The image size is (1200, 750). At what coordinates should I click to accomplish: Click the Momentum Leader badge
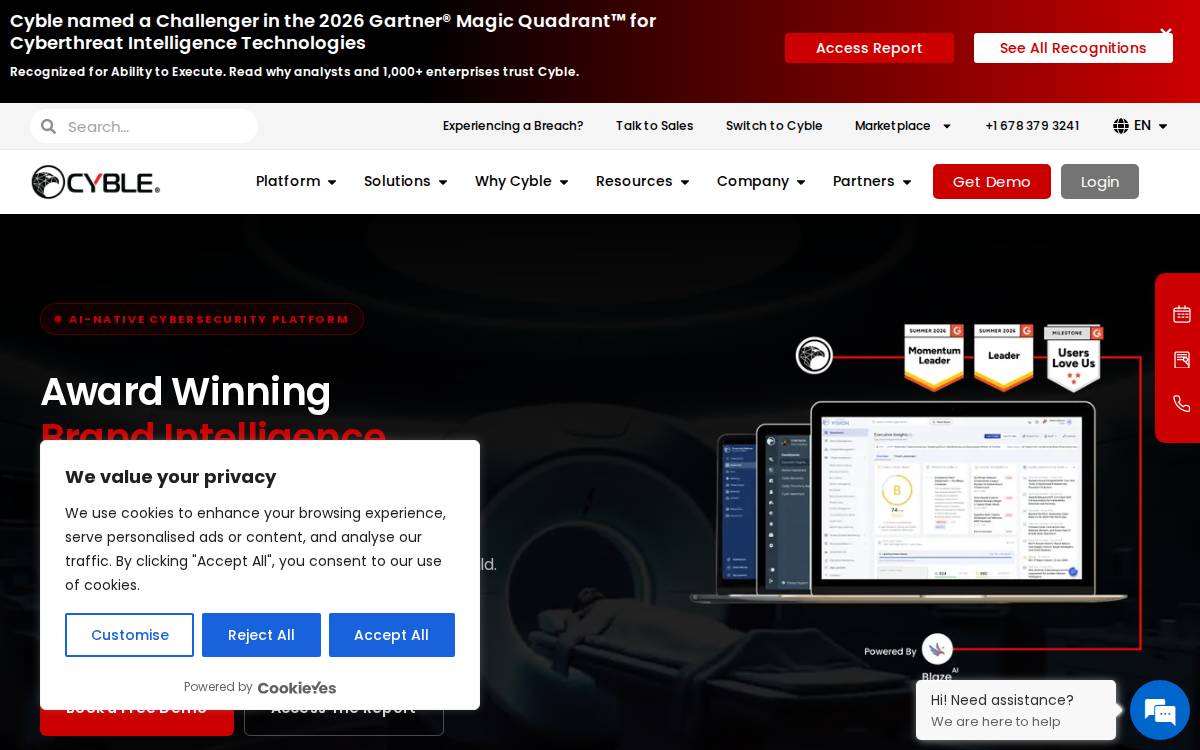(x=934, y=357)
